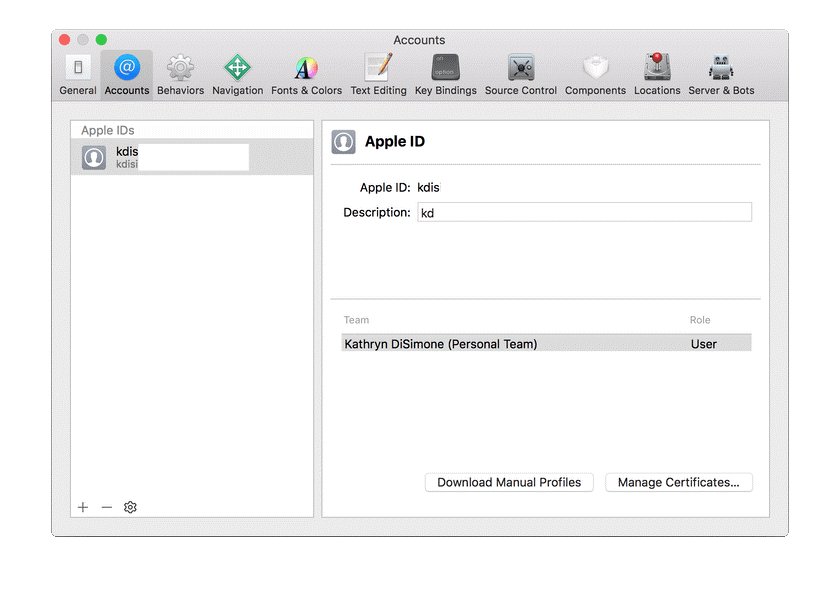Click the Role column header
This screenshot has width=840, height=609.
pyautogui.click(x=700, y=320)
